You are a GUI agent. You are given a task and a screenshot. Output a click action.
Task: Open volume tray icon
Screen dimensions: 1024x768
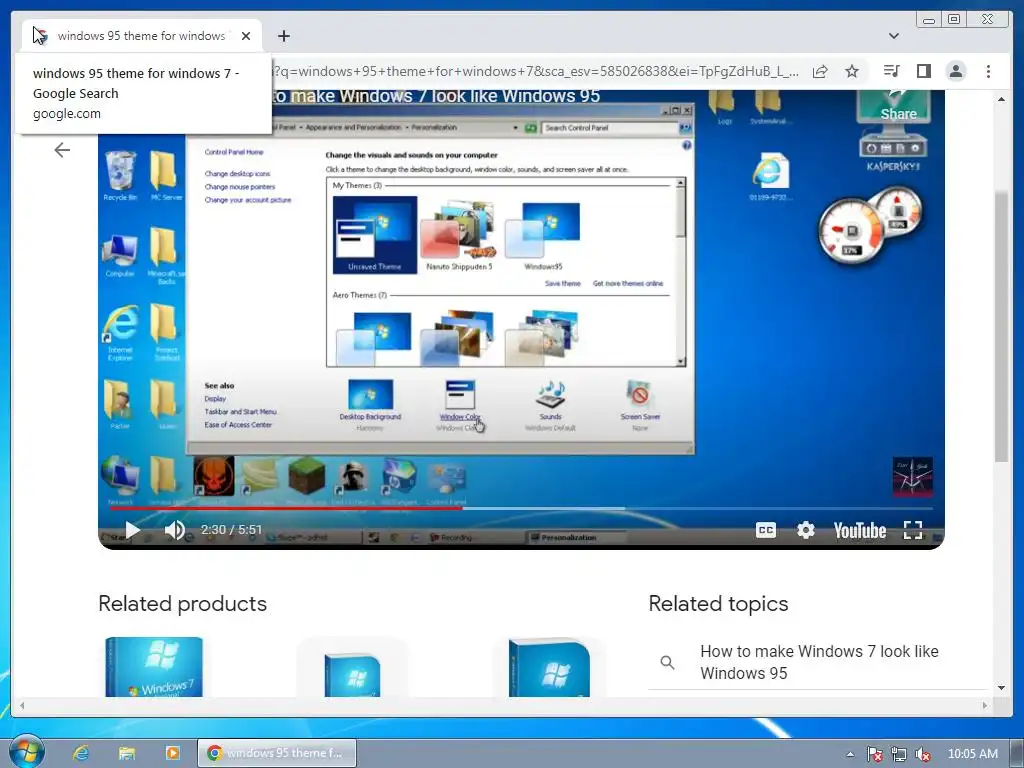pyautogui.click(x=923, y=754)
